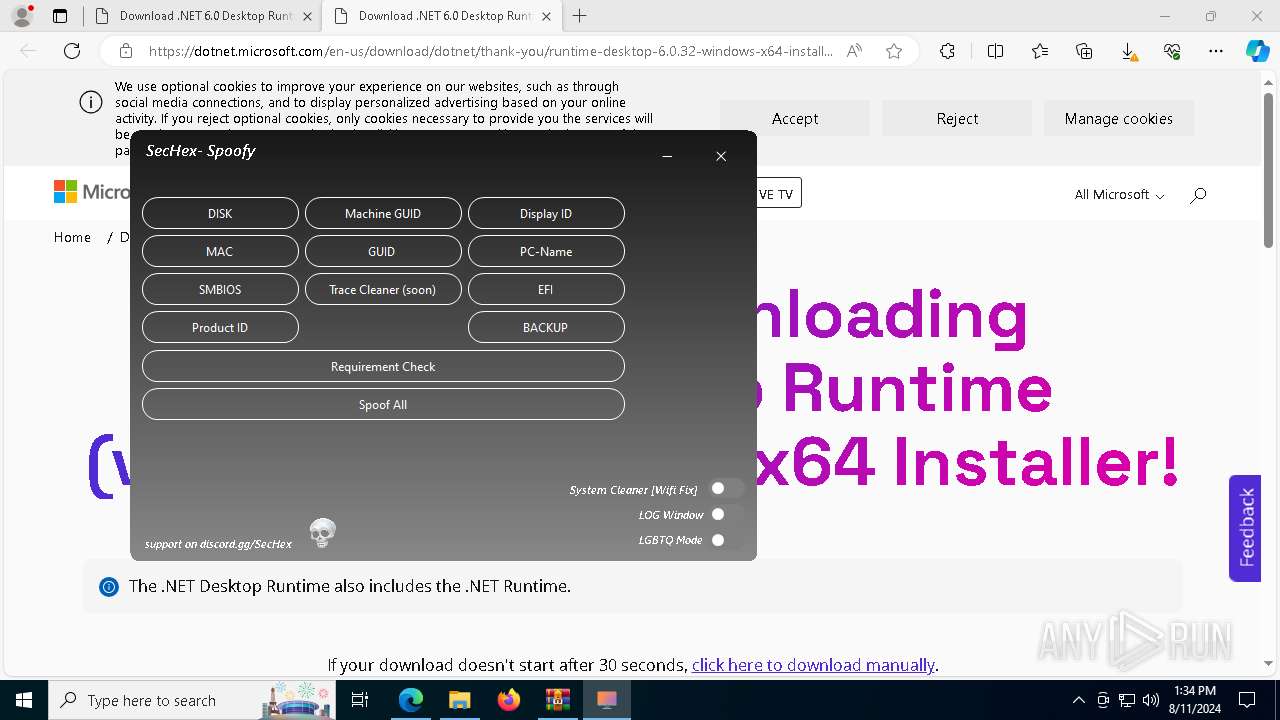Click the address bar URL
Screen dimensions: 1280x720
pyautogui.click(x=490, y=51)
